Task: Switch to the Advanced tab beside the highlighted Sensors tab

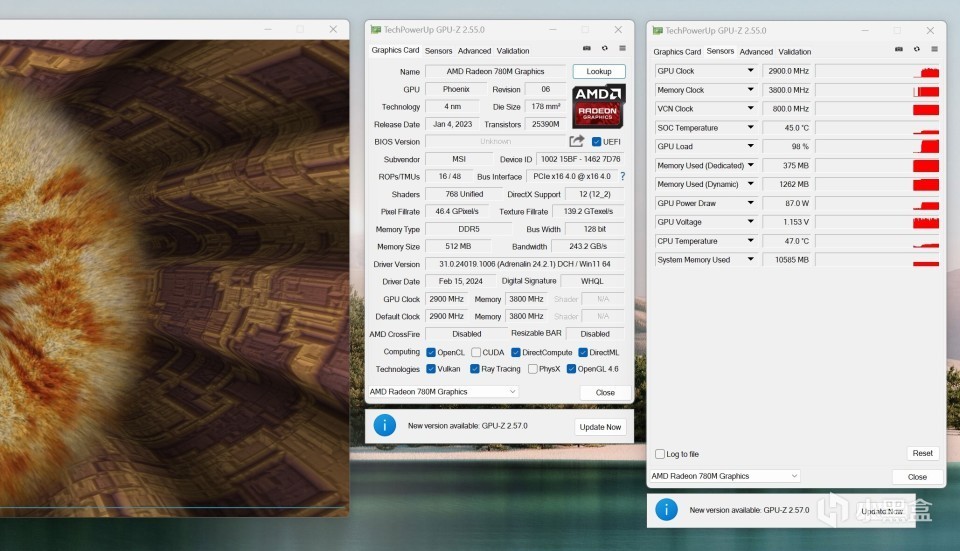Action: 756,52
